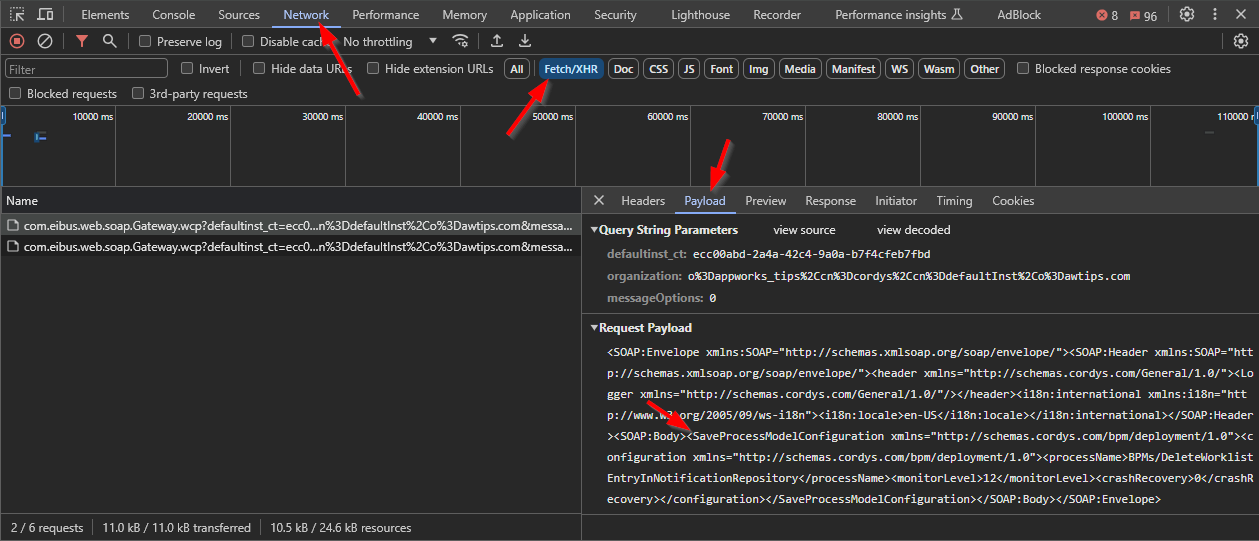Collapse the Request Payload section
This screenshot has height=541, width=1259.
(594, 328)
